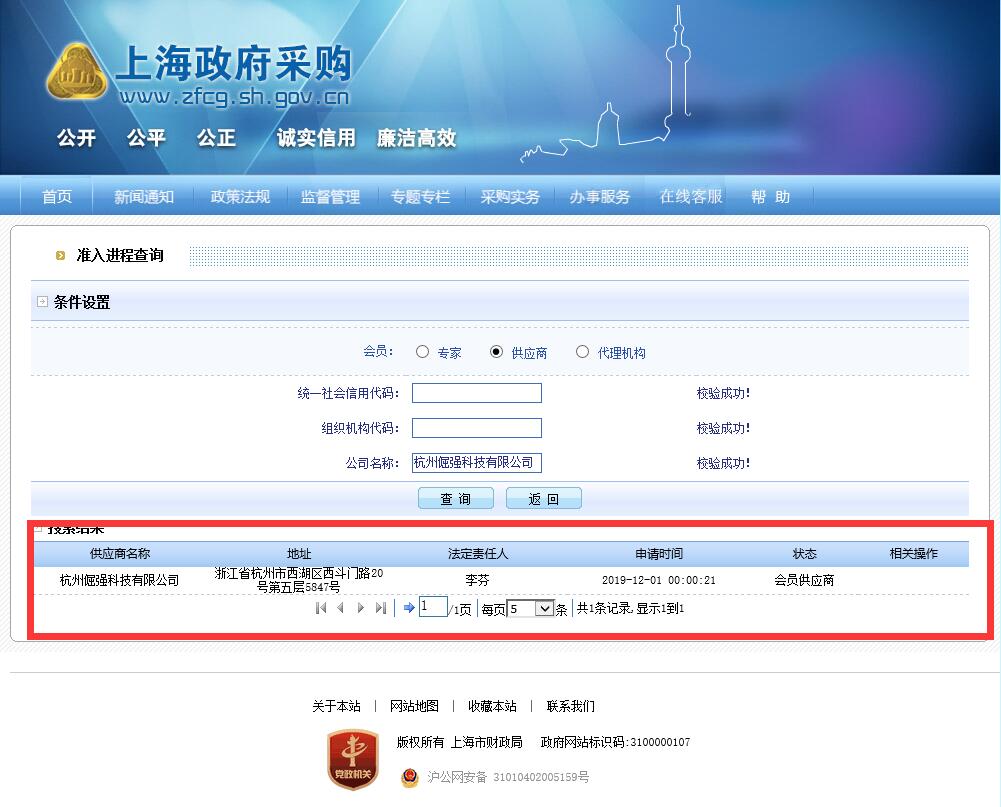Click the 上海政府采购 gold logo emblem
Image resolution: width=1001 pixels, height=807 pixels.
(77, 74)
